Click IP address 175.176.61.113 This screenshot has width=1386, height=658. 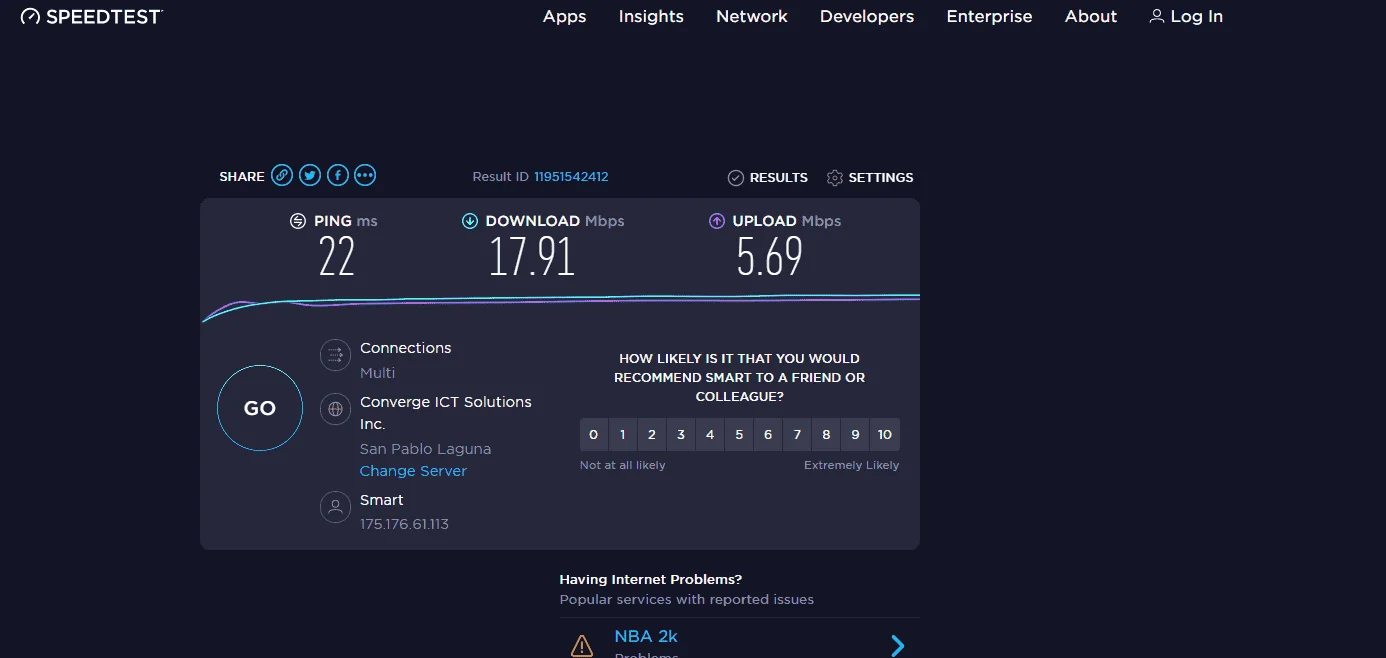404,524
